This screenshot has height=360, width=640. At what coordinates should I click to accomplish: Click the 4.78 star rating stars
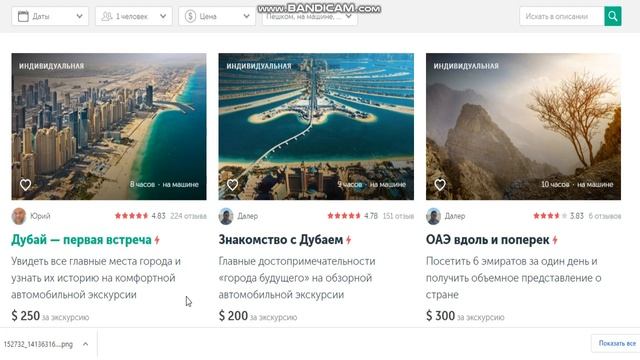[344, 216]
